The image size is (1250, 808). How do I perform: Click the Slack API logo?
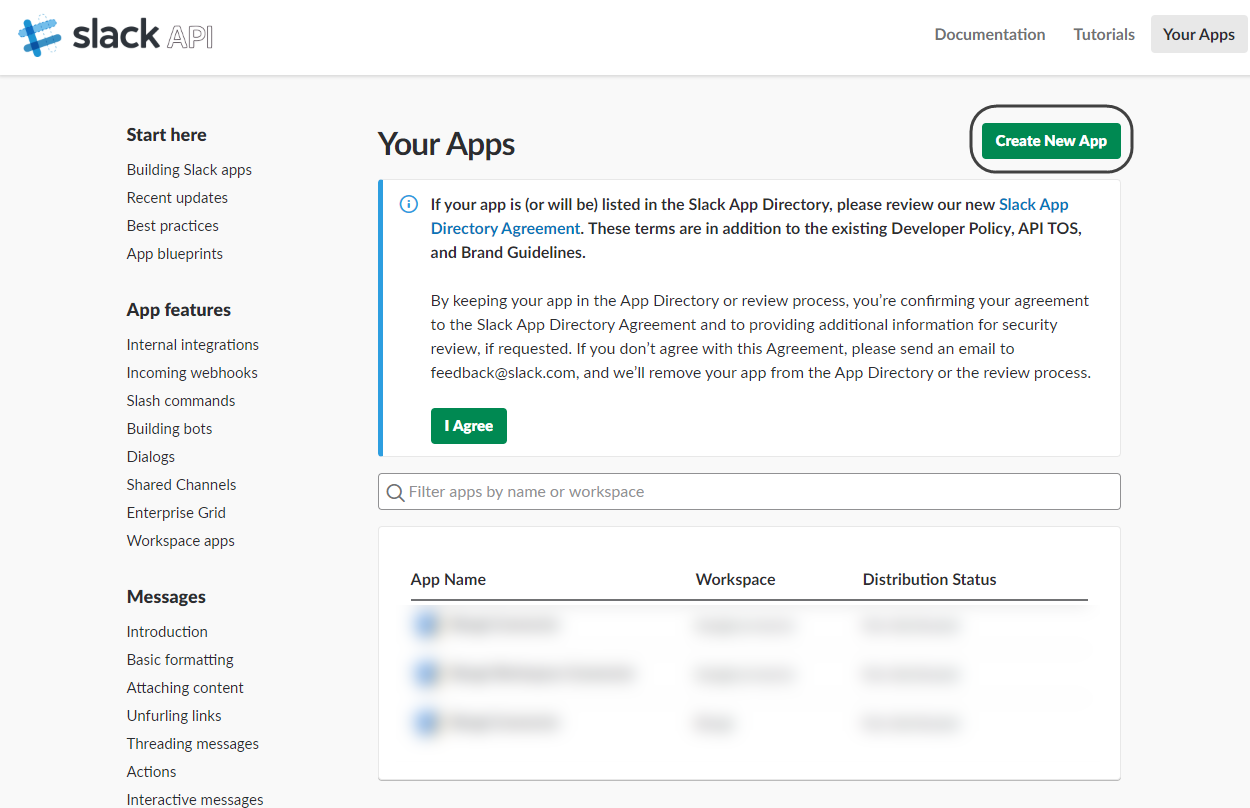(x=116, y=35)
